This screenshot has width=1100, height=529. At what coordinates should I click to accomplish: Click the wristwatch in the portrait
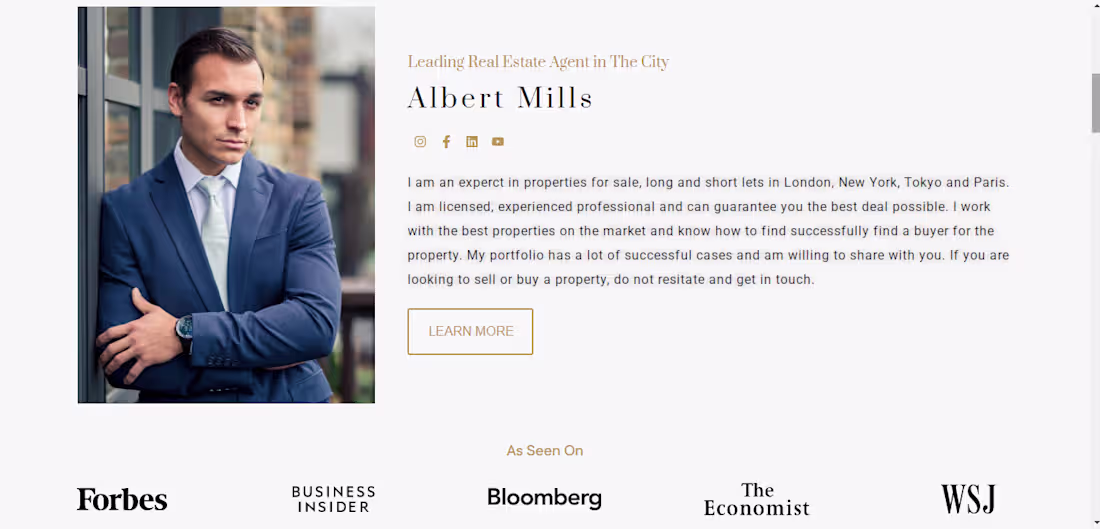point(184,329)
